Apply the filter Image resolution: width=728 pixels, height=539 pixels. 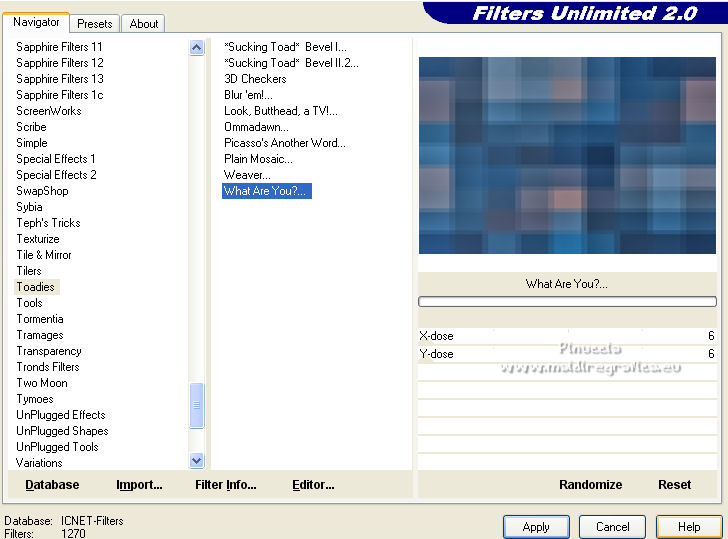tap(536, 527)
